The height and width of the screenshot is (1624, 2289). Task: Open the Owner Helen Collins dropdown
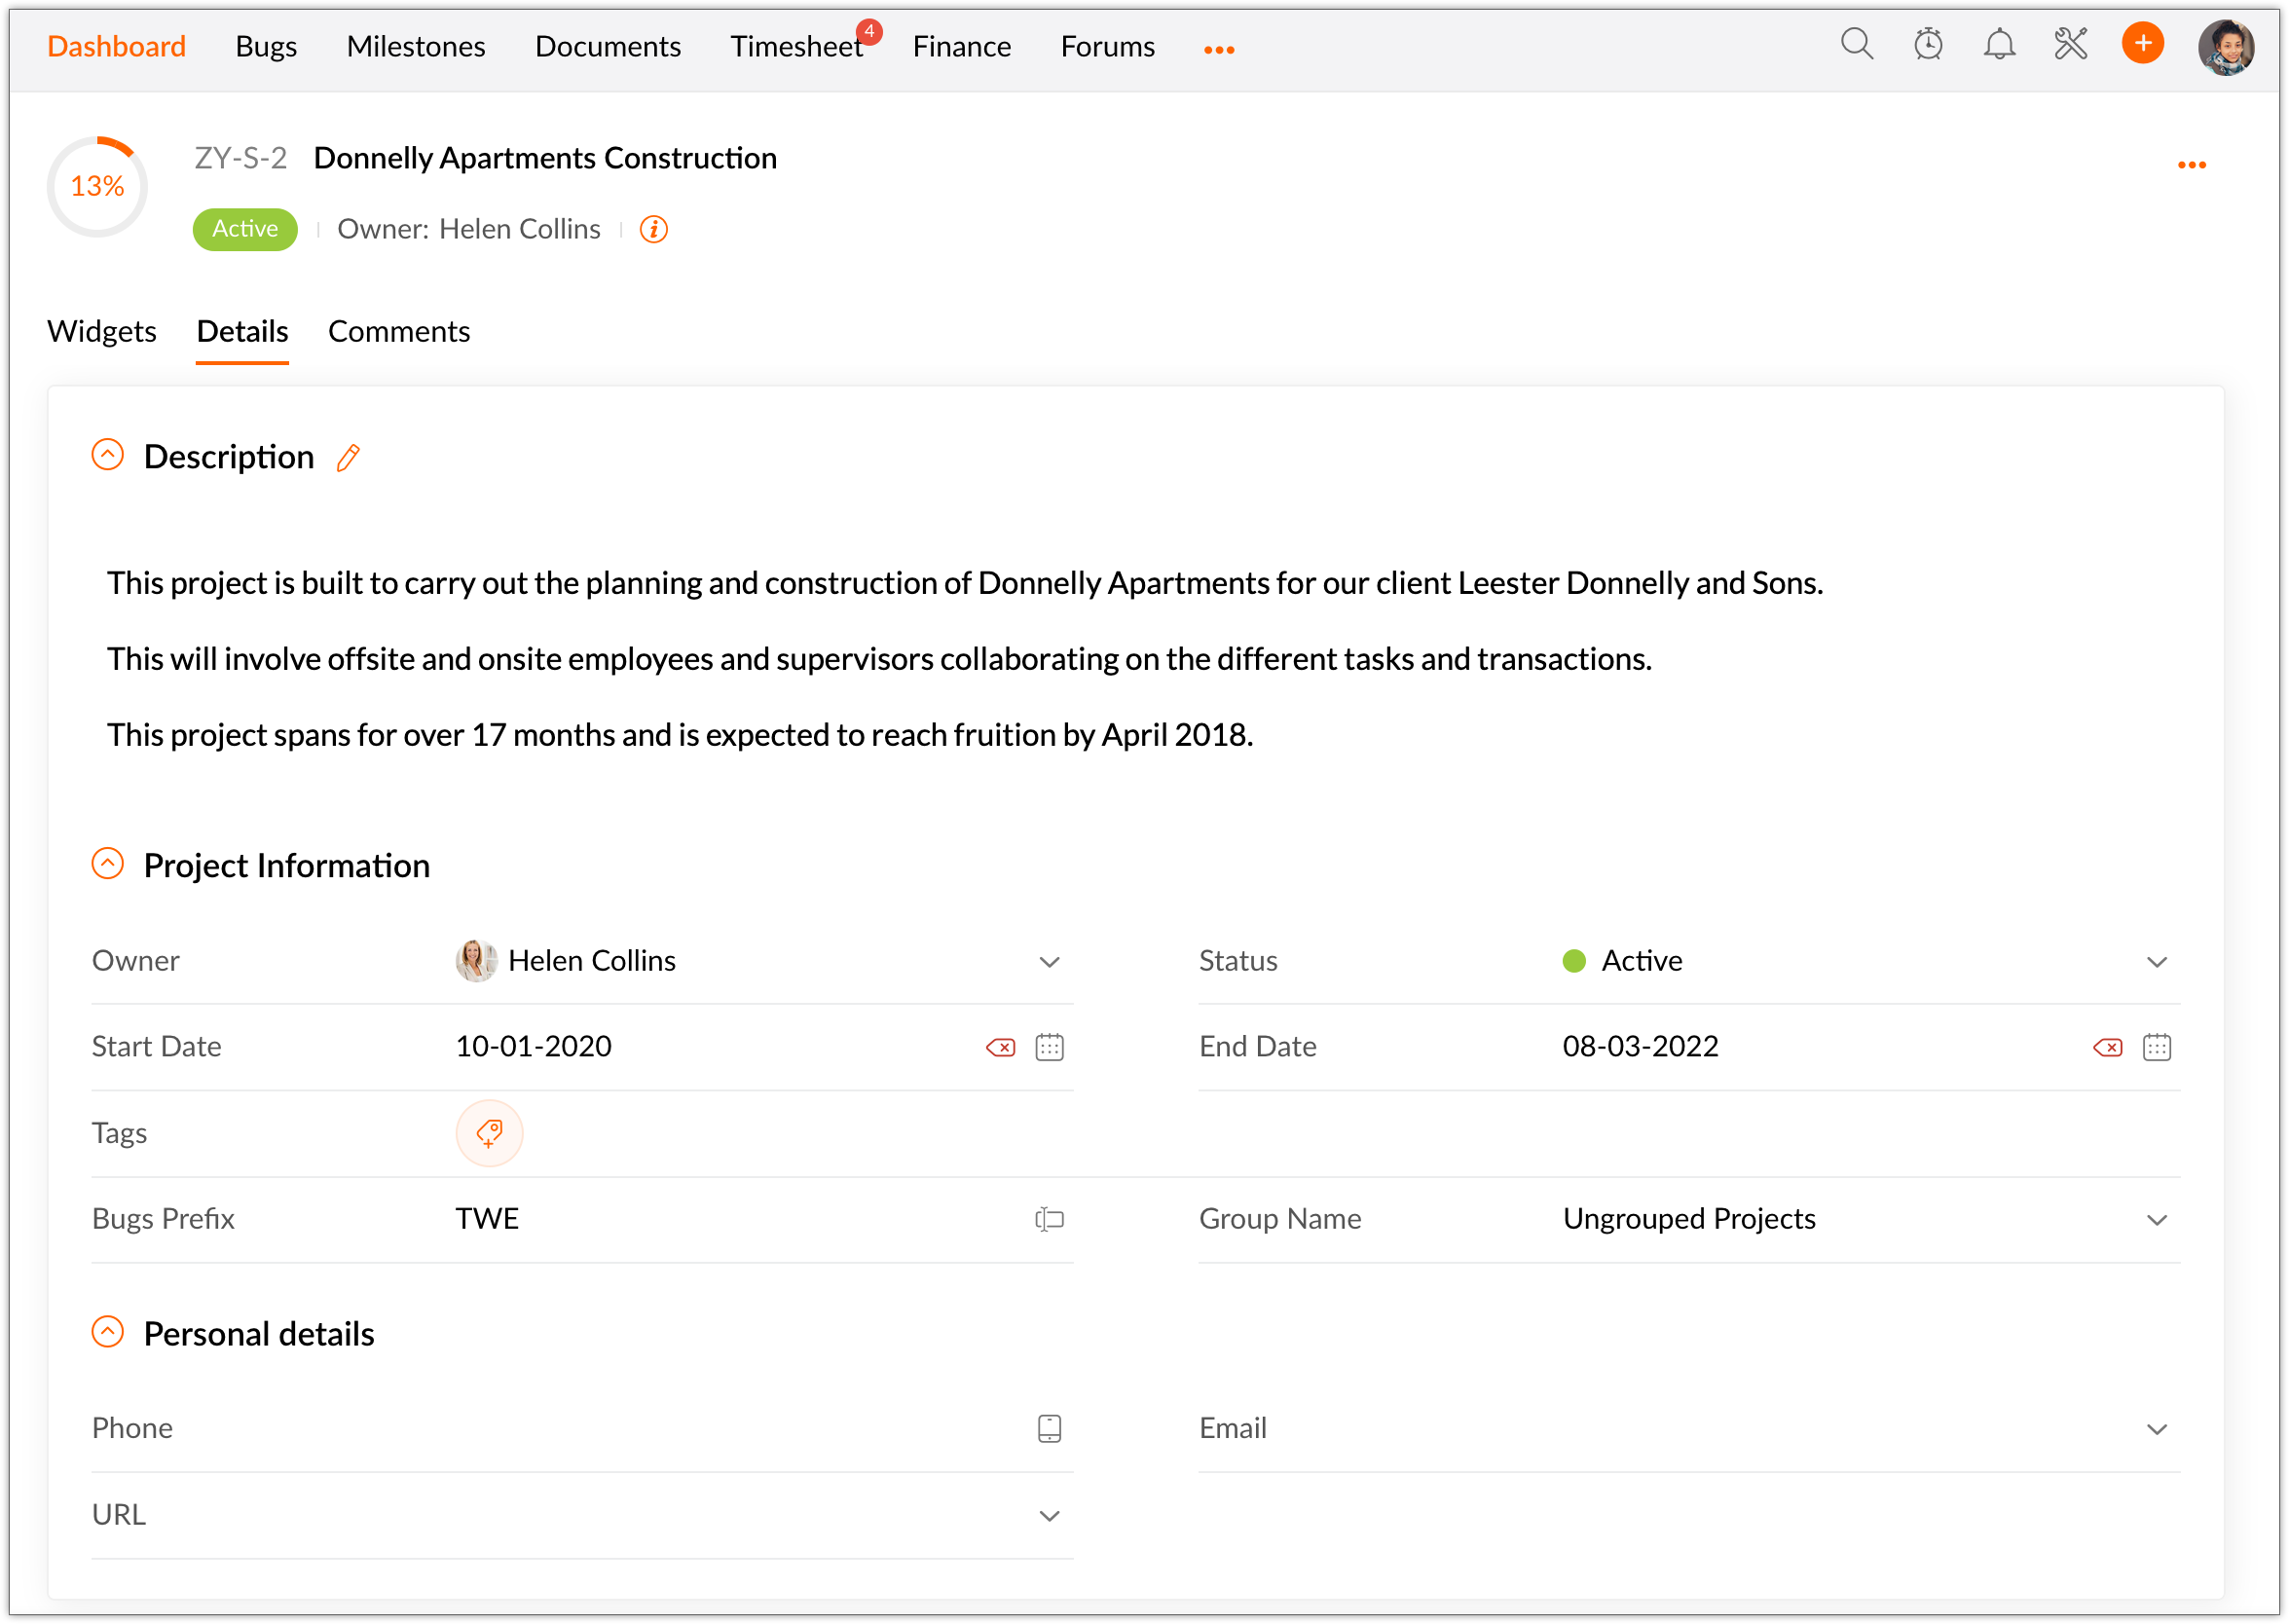[1048, 962]
